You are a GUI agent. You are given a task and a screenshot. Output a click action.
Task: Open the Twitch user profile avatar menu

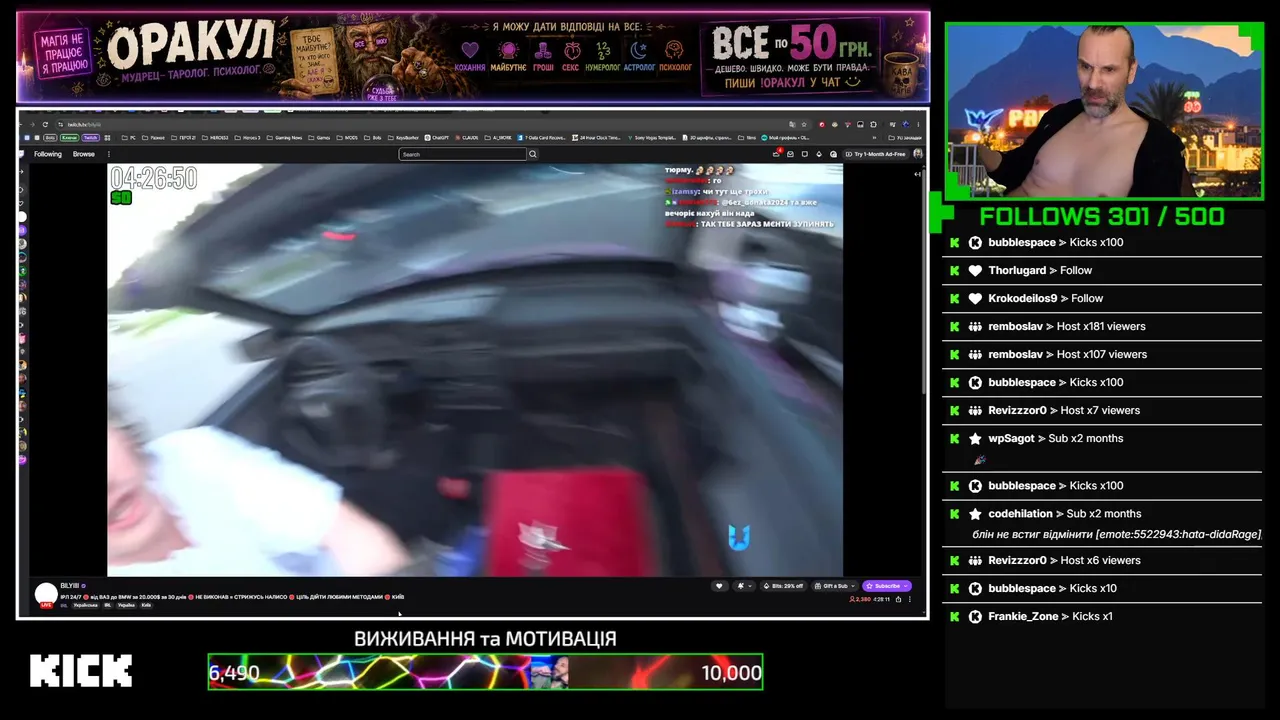tap(918, 154)
